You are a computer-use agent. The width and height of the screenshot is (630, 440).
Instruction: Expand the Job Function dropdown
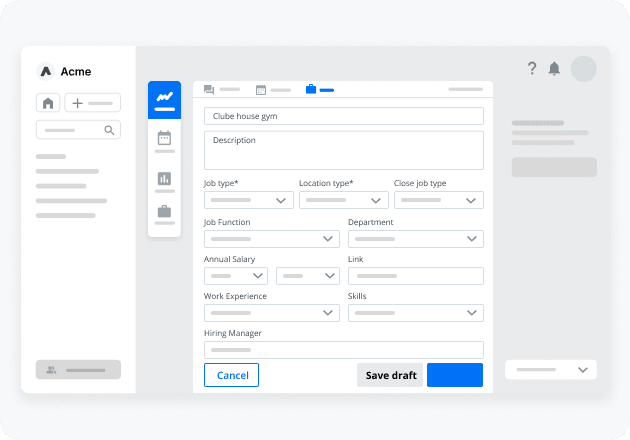point(272,239)
